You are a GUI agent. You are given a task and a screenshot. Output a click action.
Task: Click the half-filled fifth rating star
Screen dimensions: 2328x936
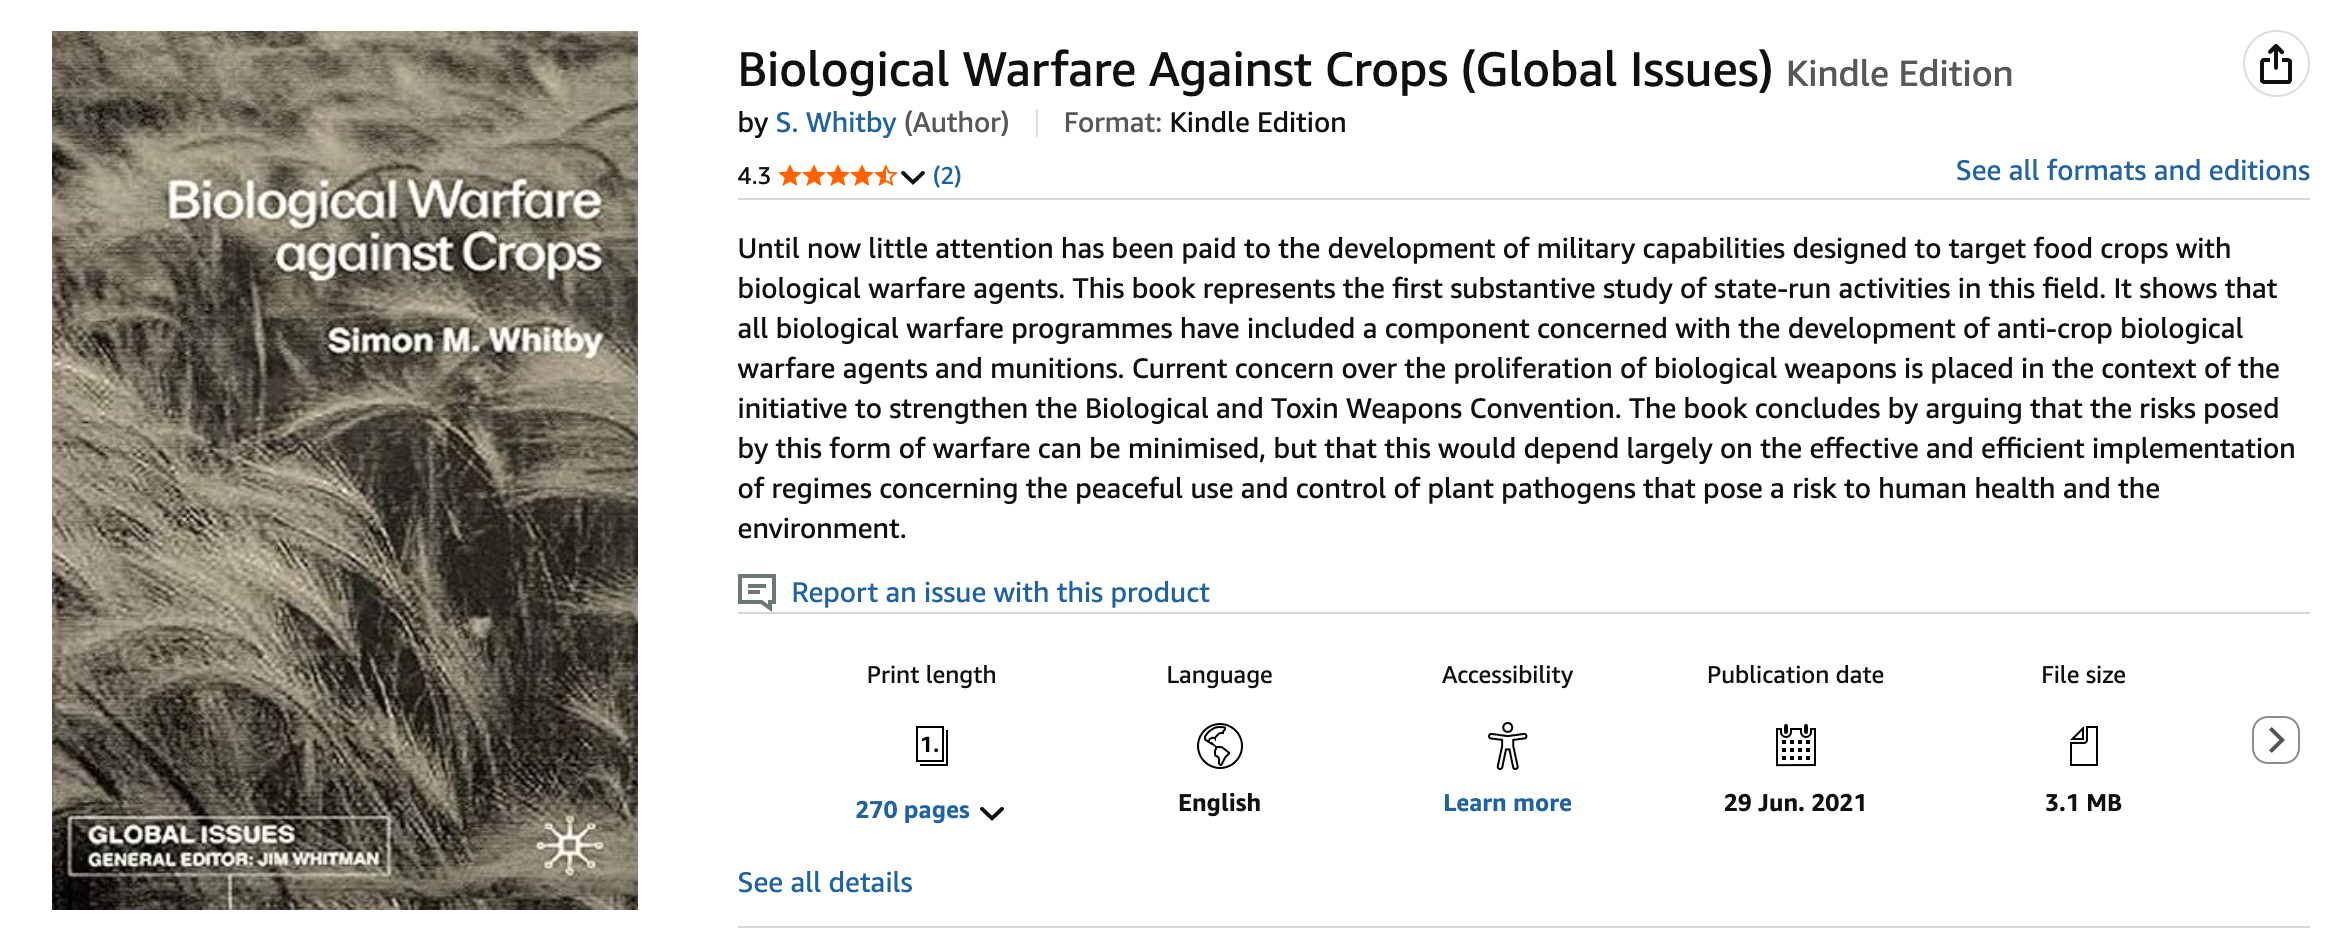pos(884,175)
